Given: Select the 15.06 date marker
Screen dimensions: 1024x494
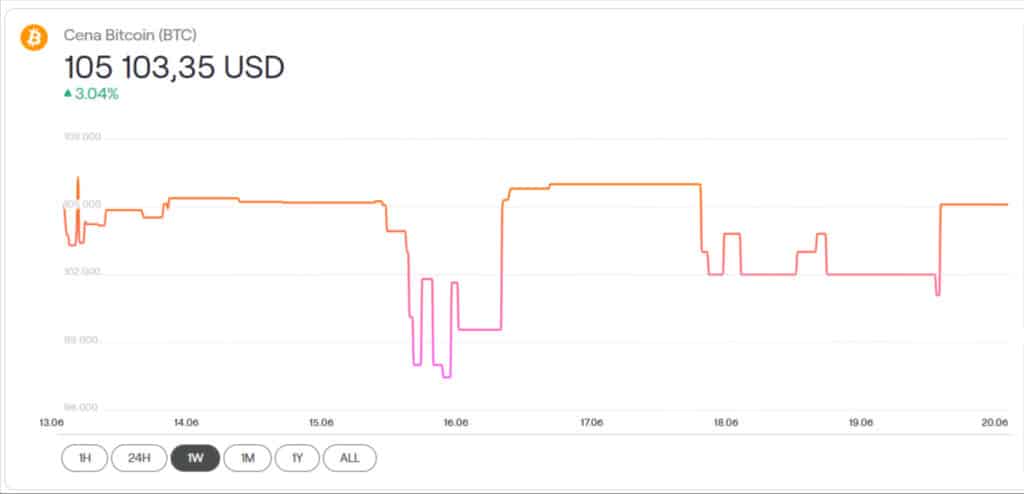Looking at the screenshot, I should [320, 423].
